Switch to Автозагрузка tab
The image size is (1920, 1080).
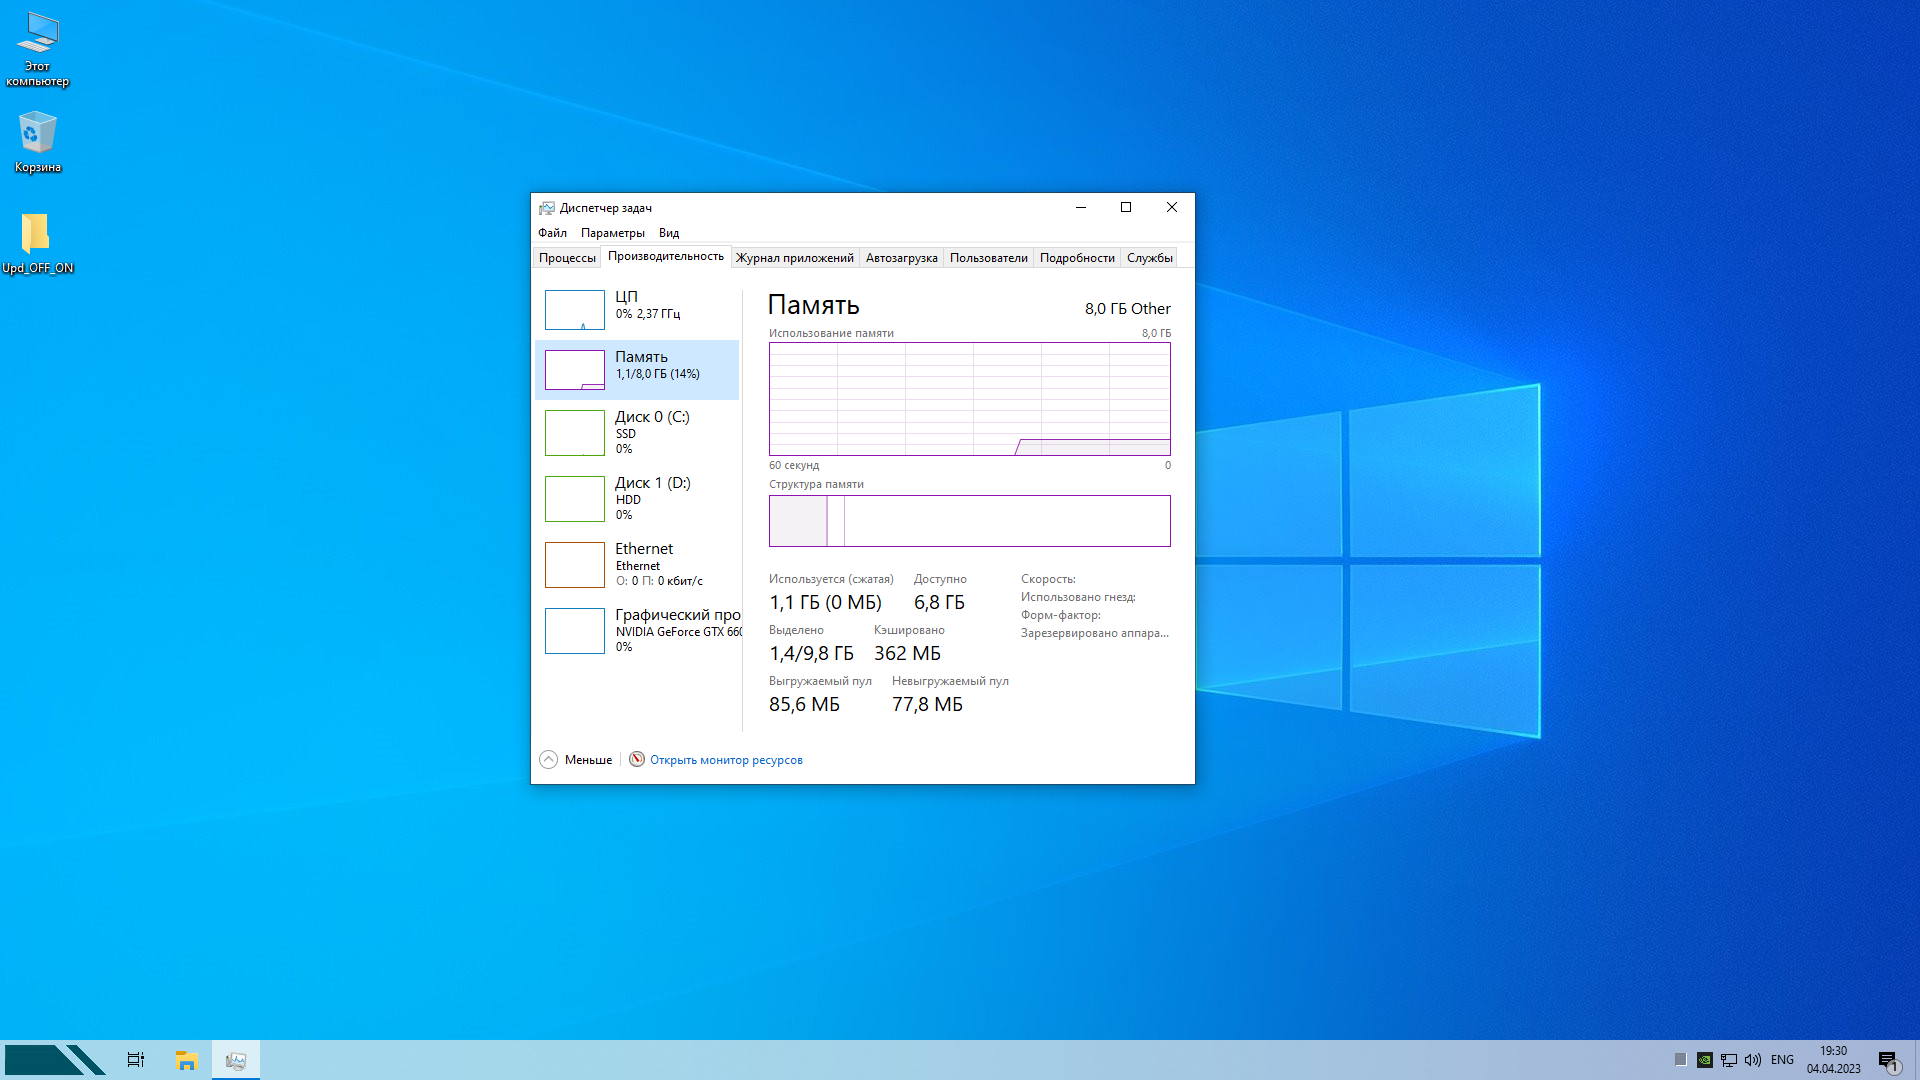901,258
